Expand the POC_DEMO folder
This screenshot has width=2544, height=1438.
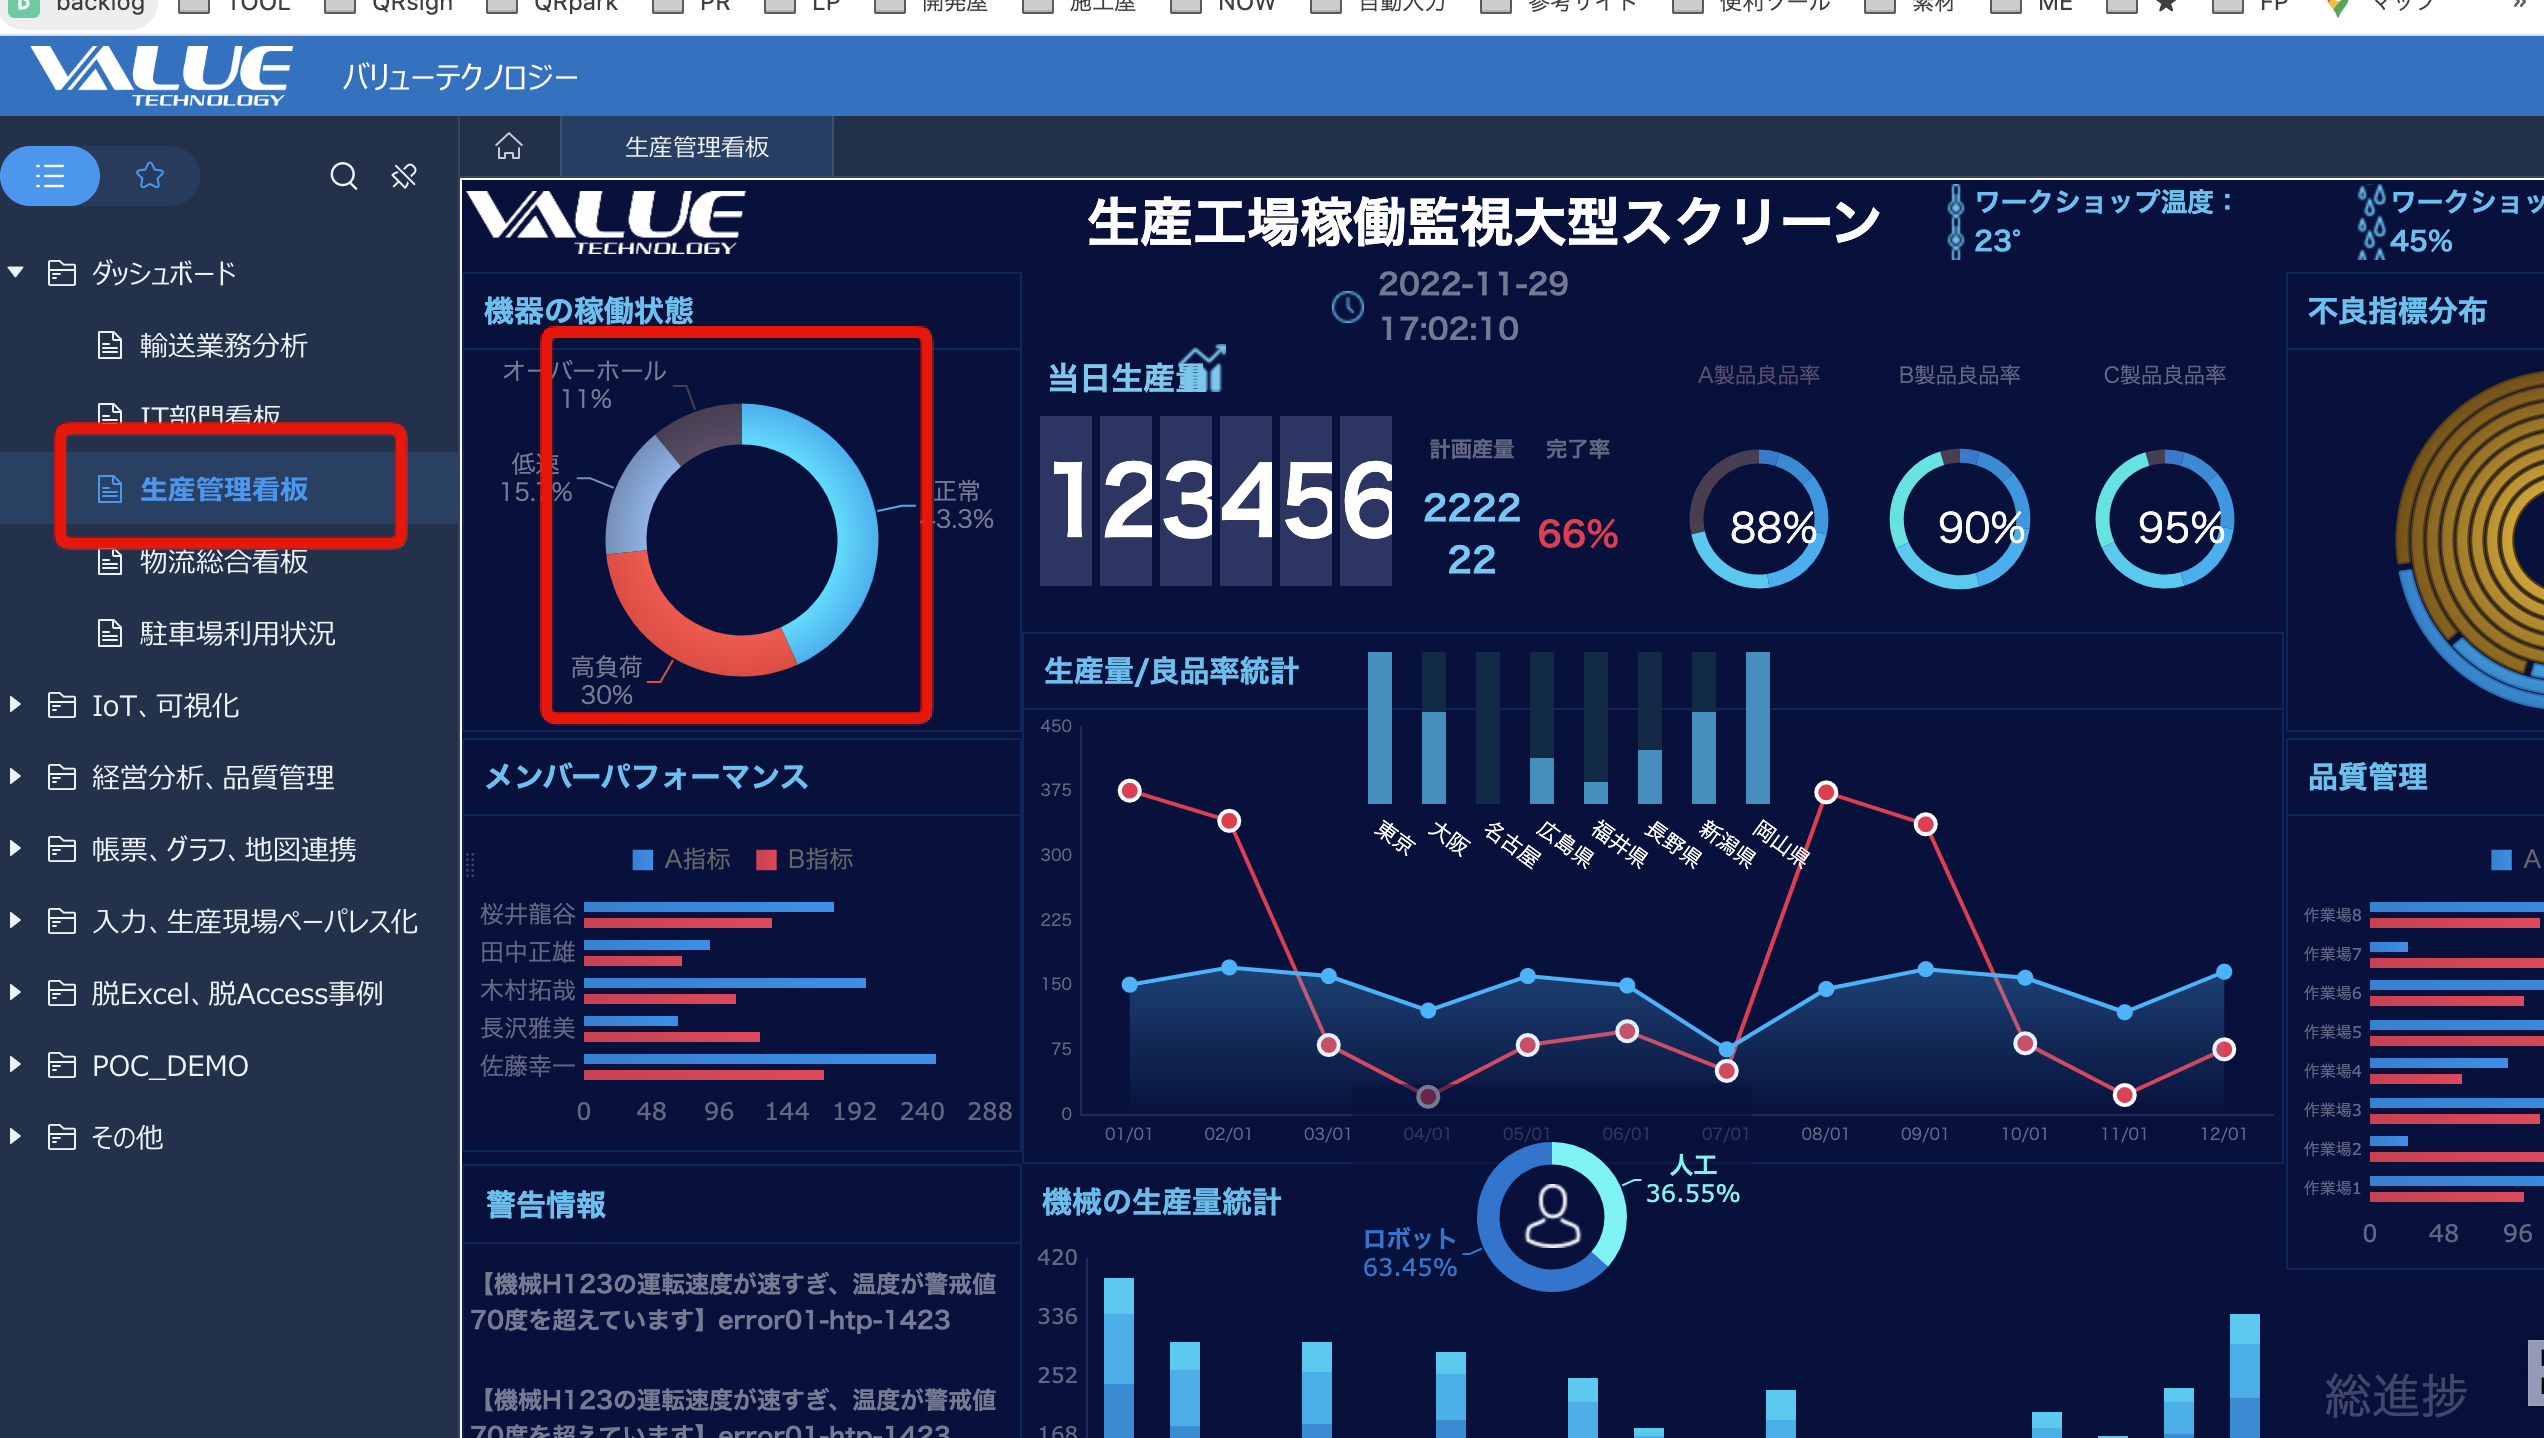(16, 1065)
